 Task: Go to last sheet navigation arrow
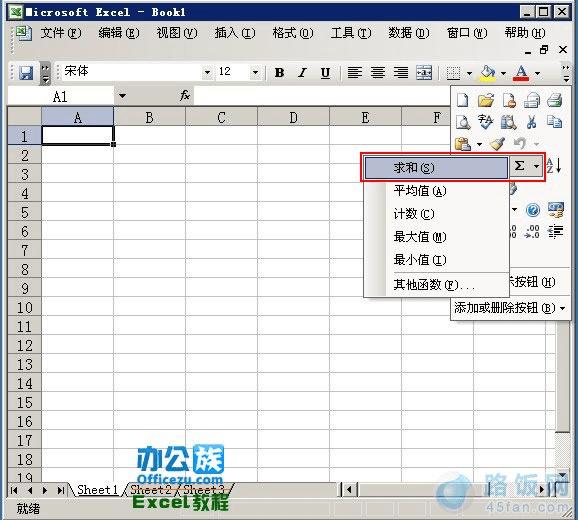(x=61, y=490)
